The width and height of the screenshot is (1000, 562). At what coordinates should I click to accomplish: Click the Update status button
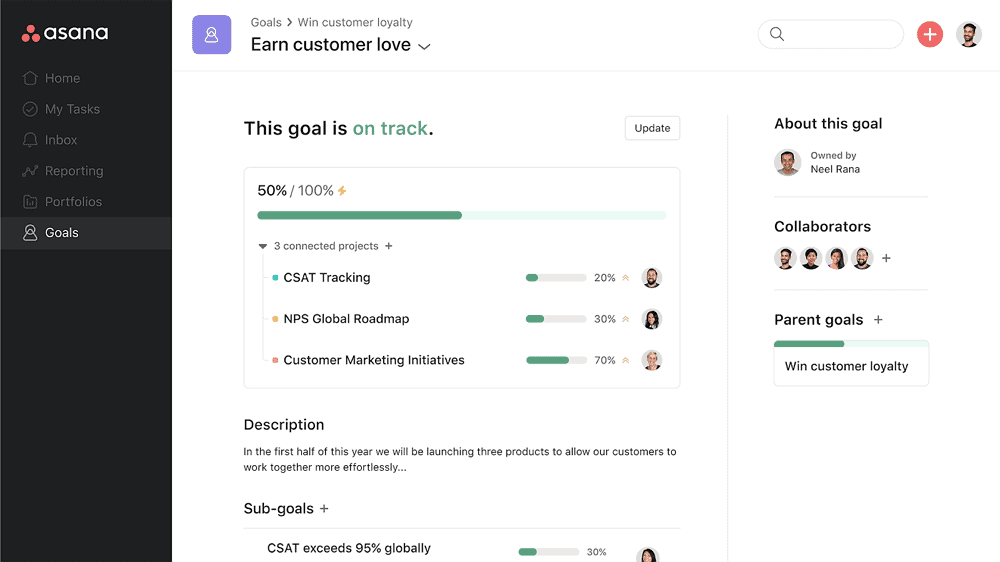click(x=652, y=128)
